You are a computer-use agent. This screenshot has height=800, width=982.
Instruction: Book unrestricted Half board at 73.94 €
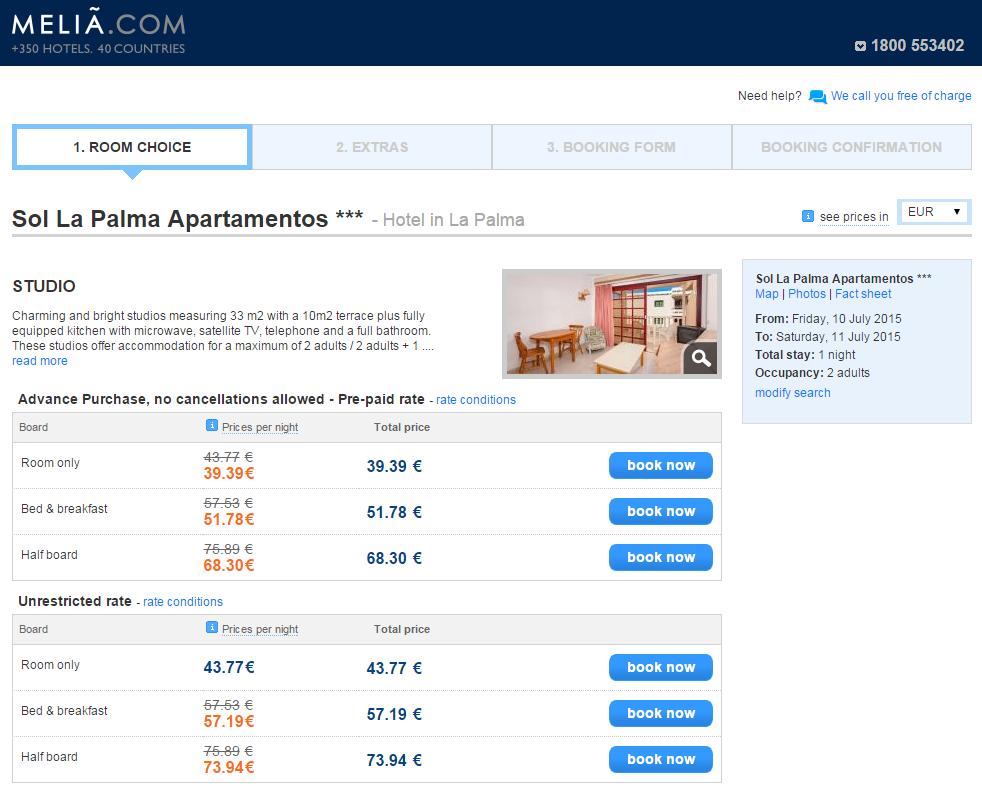point(661,759)
